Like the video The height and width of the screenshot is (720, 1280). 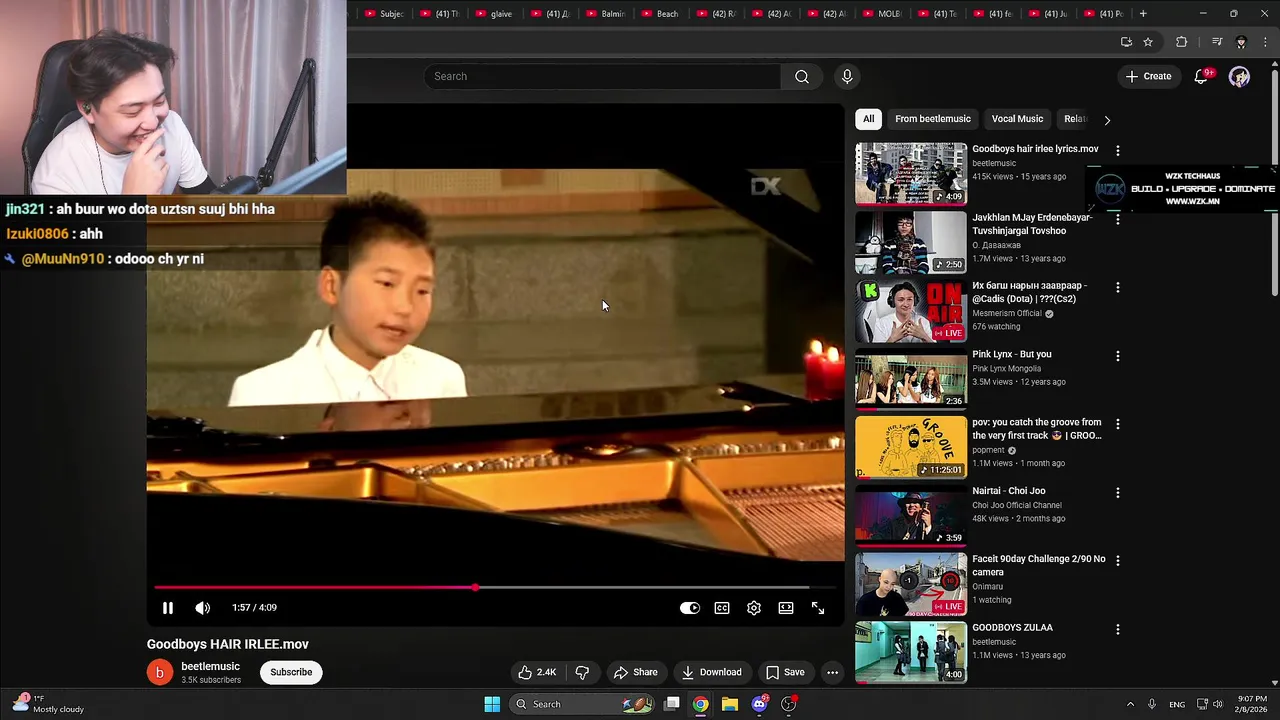(x=537, y=672)
